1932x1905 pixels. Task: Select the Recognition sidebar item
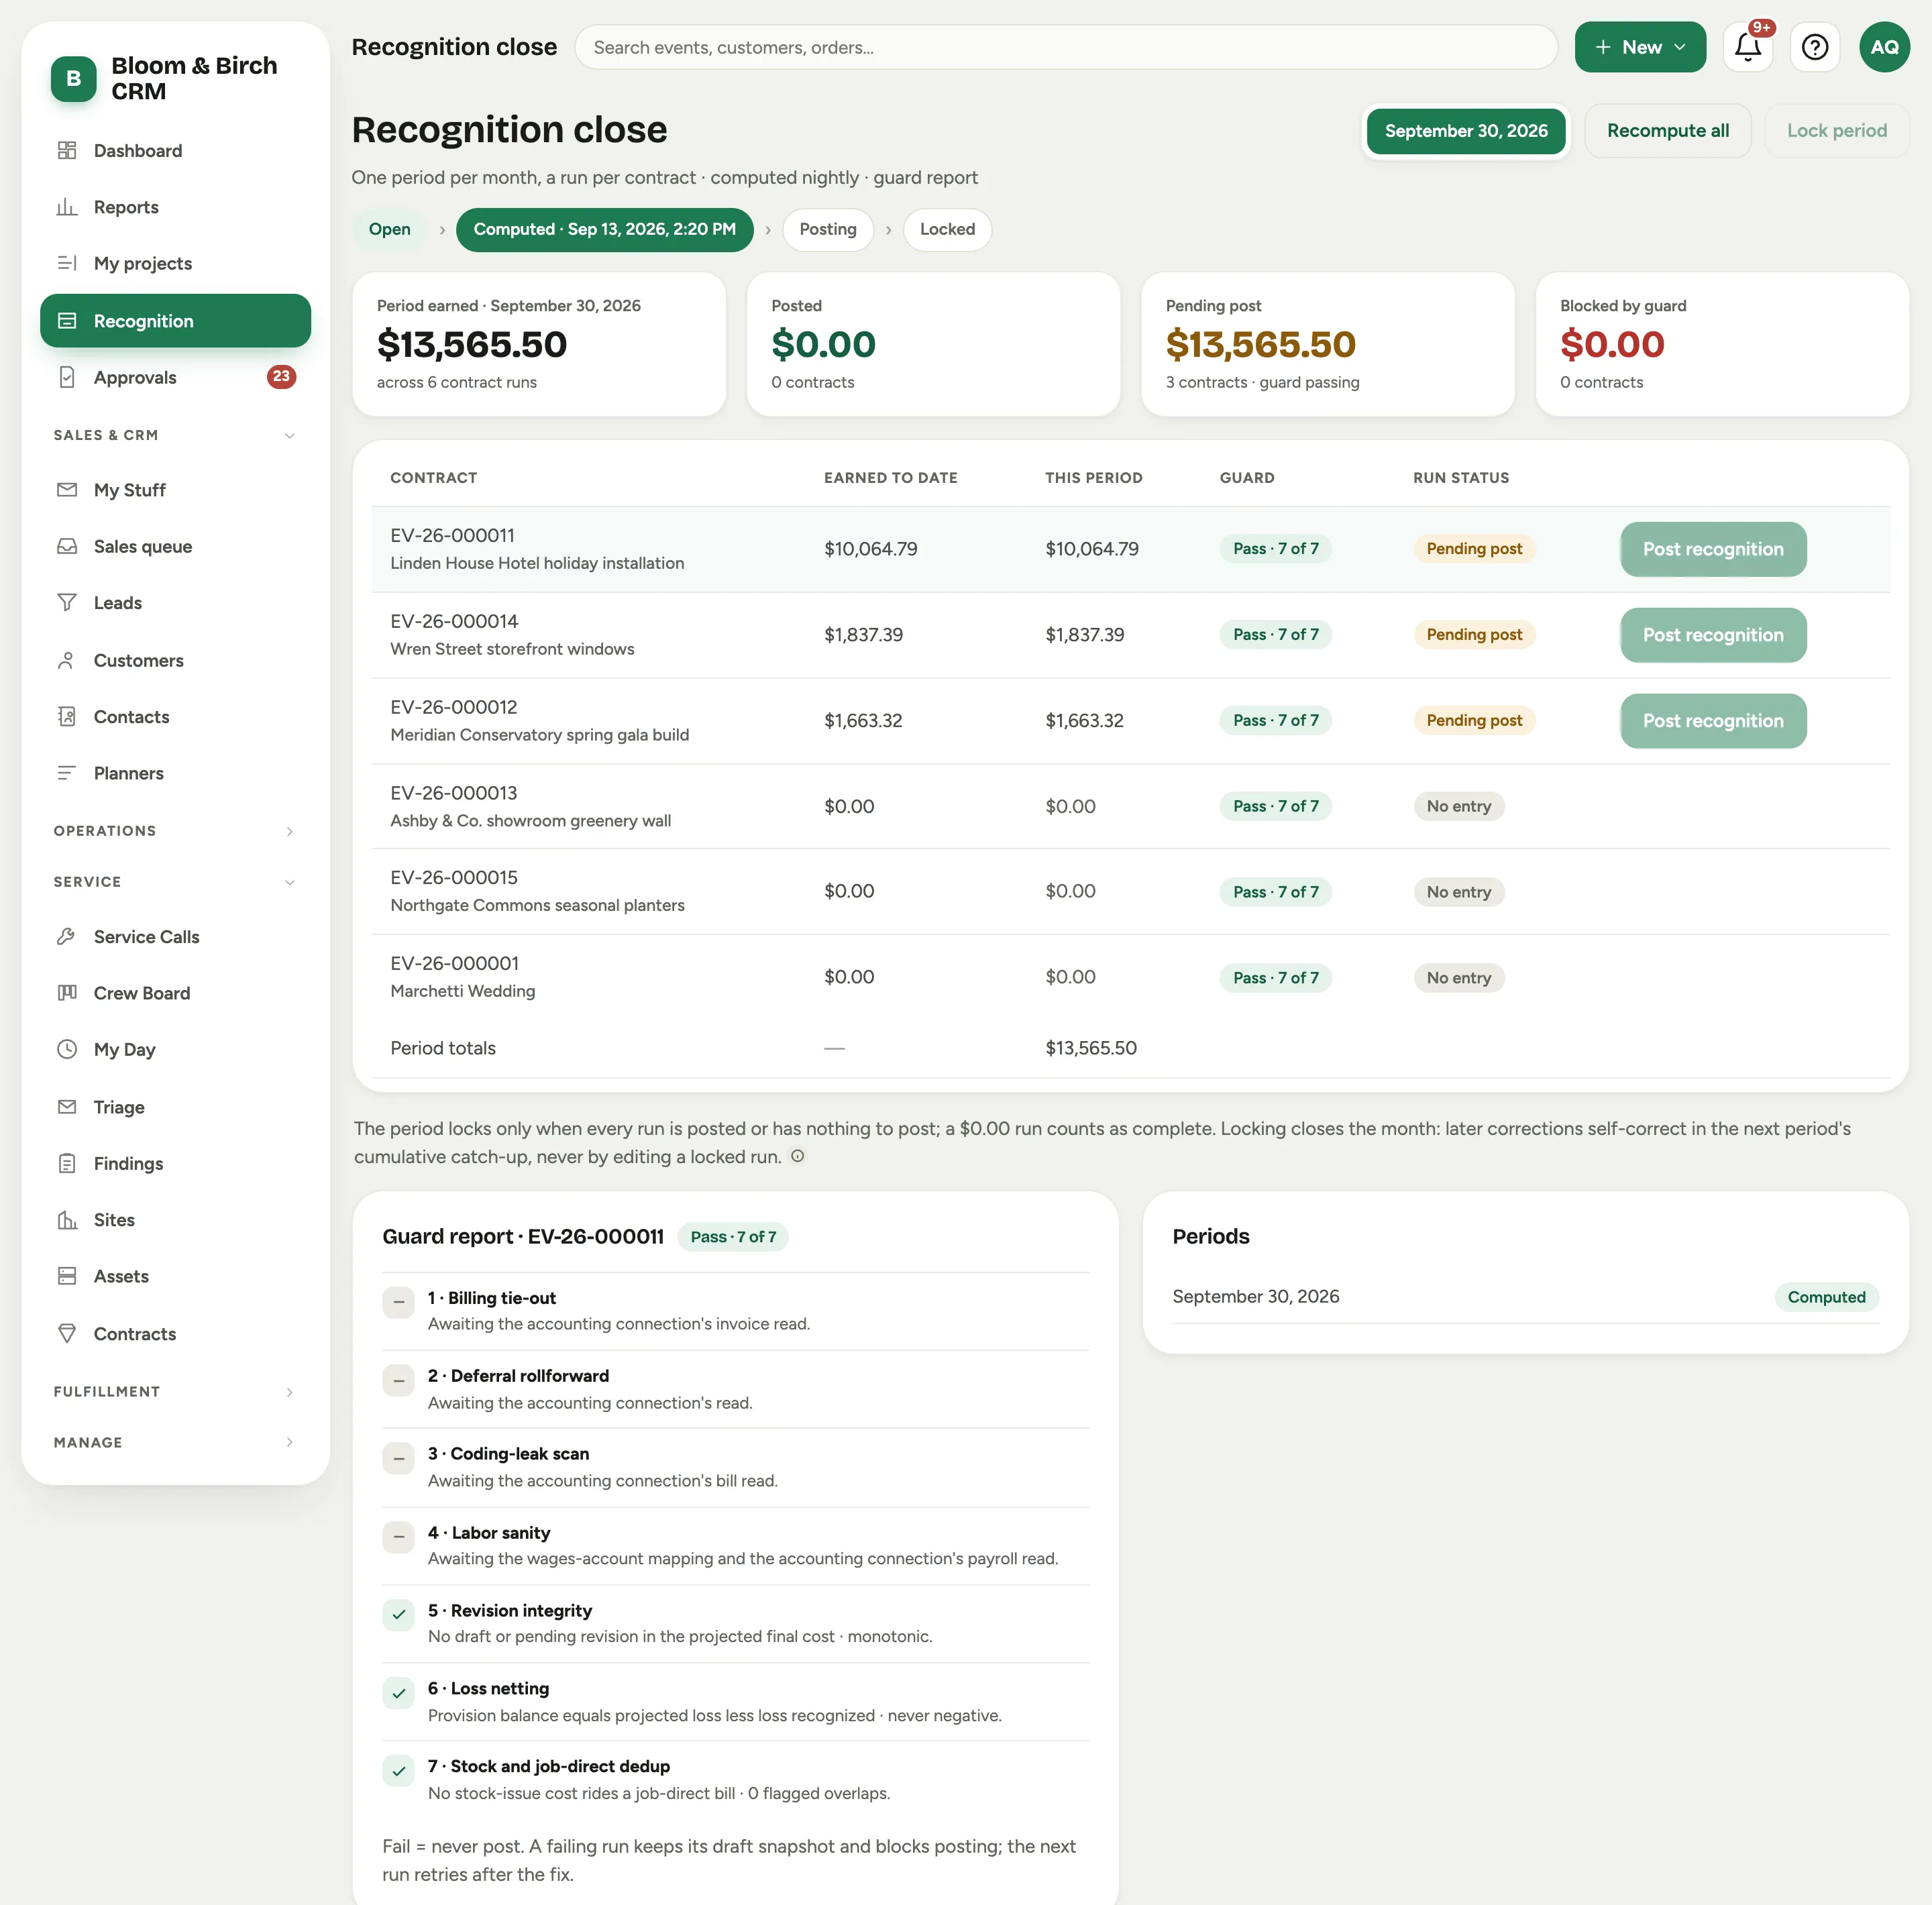coord(175,321)
